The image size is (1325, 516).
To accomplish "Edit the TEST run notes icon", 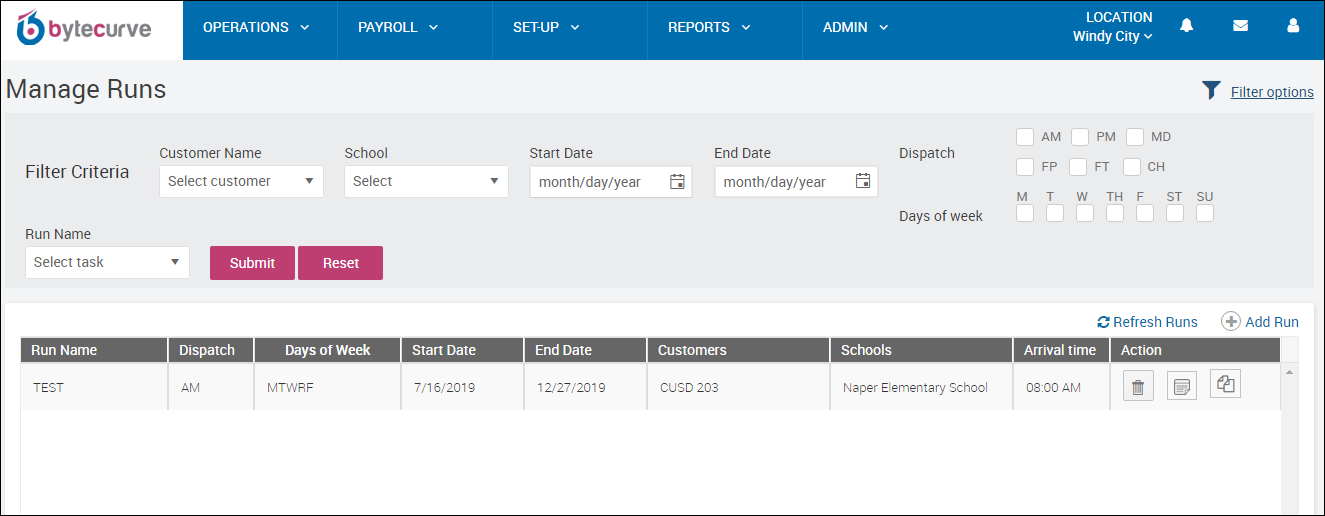I will [1182, 387].
